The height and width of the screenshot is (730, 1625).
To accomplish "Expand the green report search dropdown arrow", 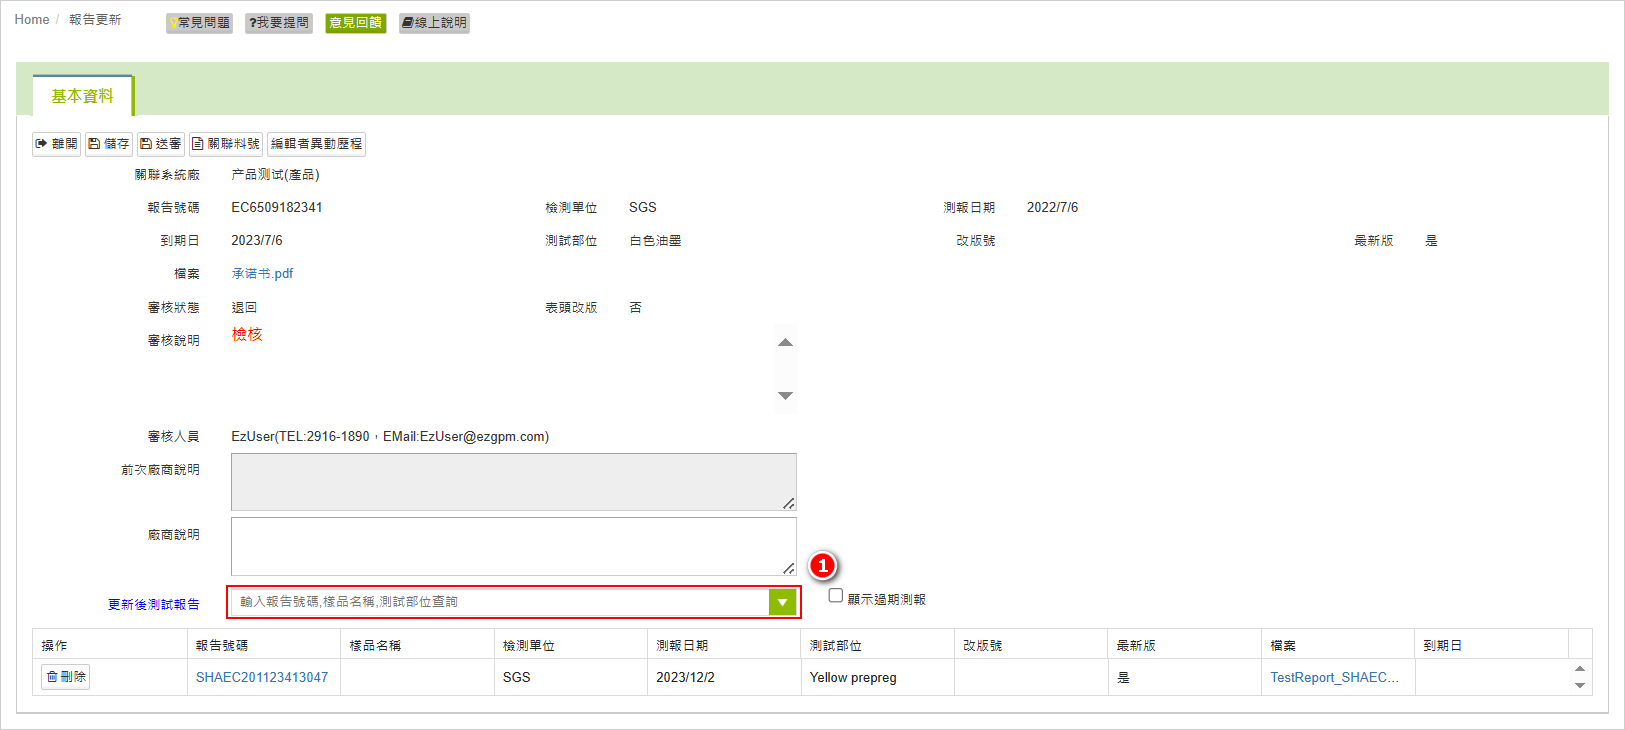I will 782,602.
